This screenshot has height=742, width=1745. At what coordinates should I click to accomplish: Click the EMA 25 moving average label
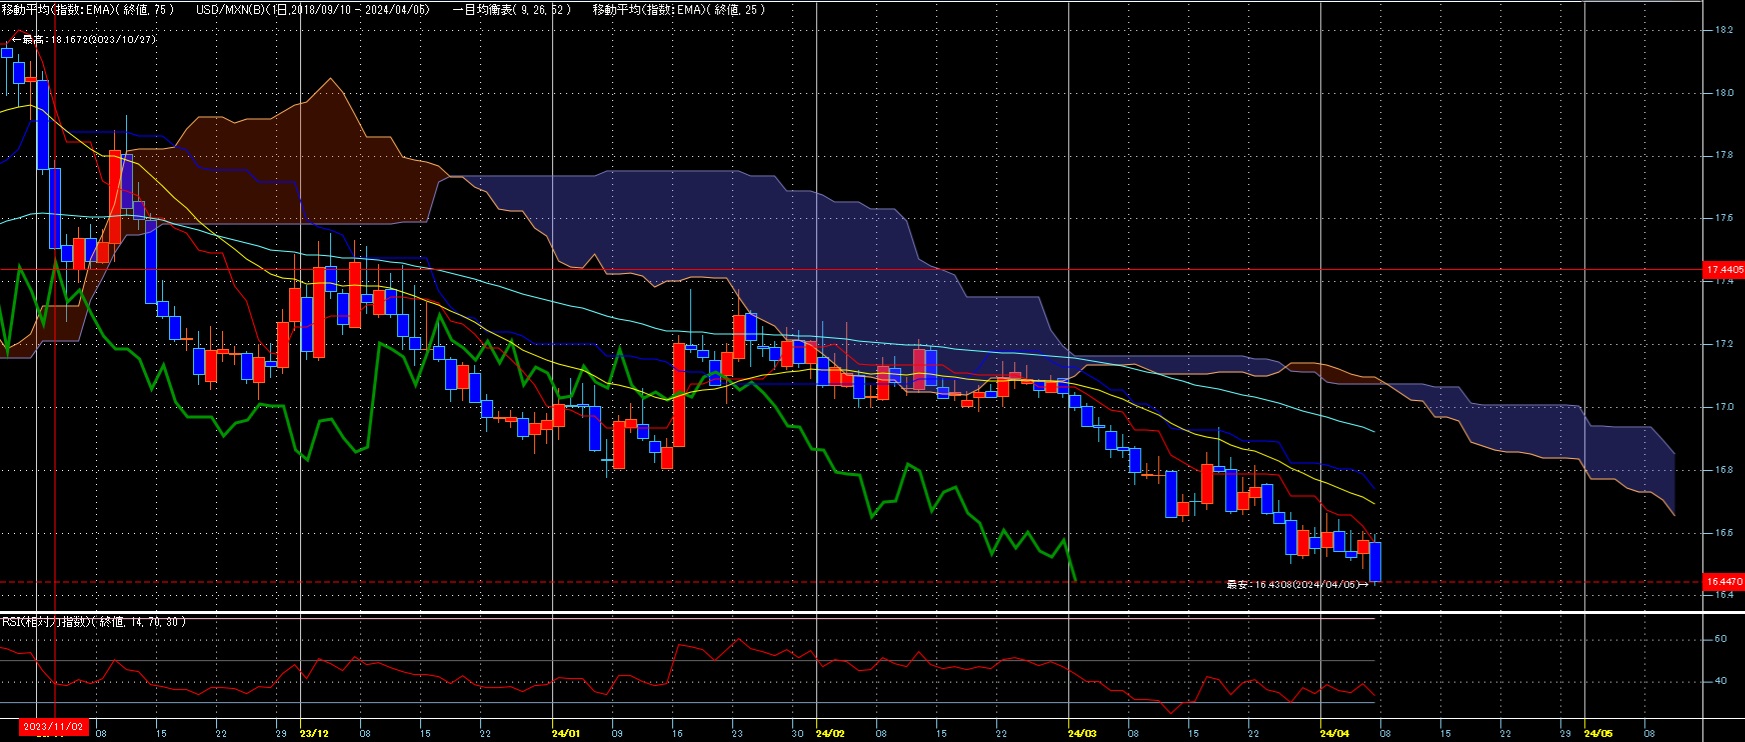point(679,9)
